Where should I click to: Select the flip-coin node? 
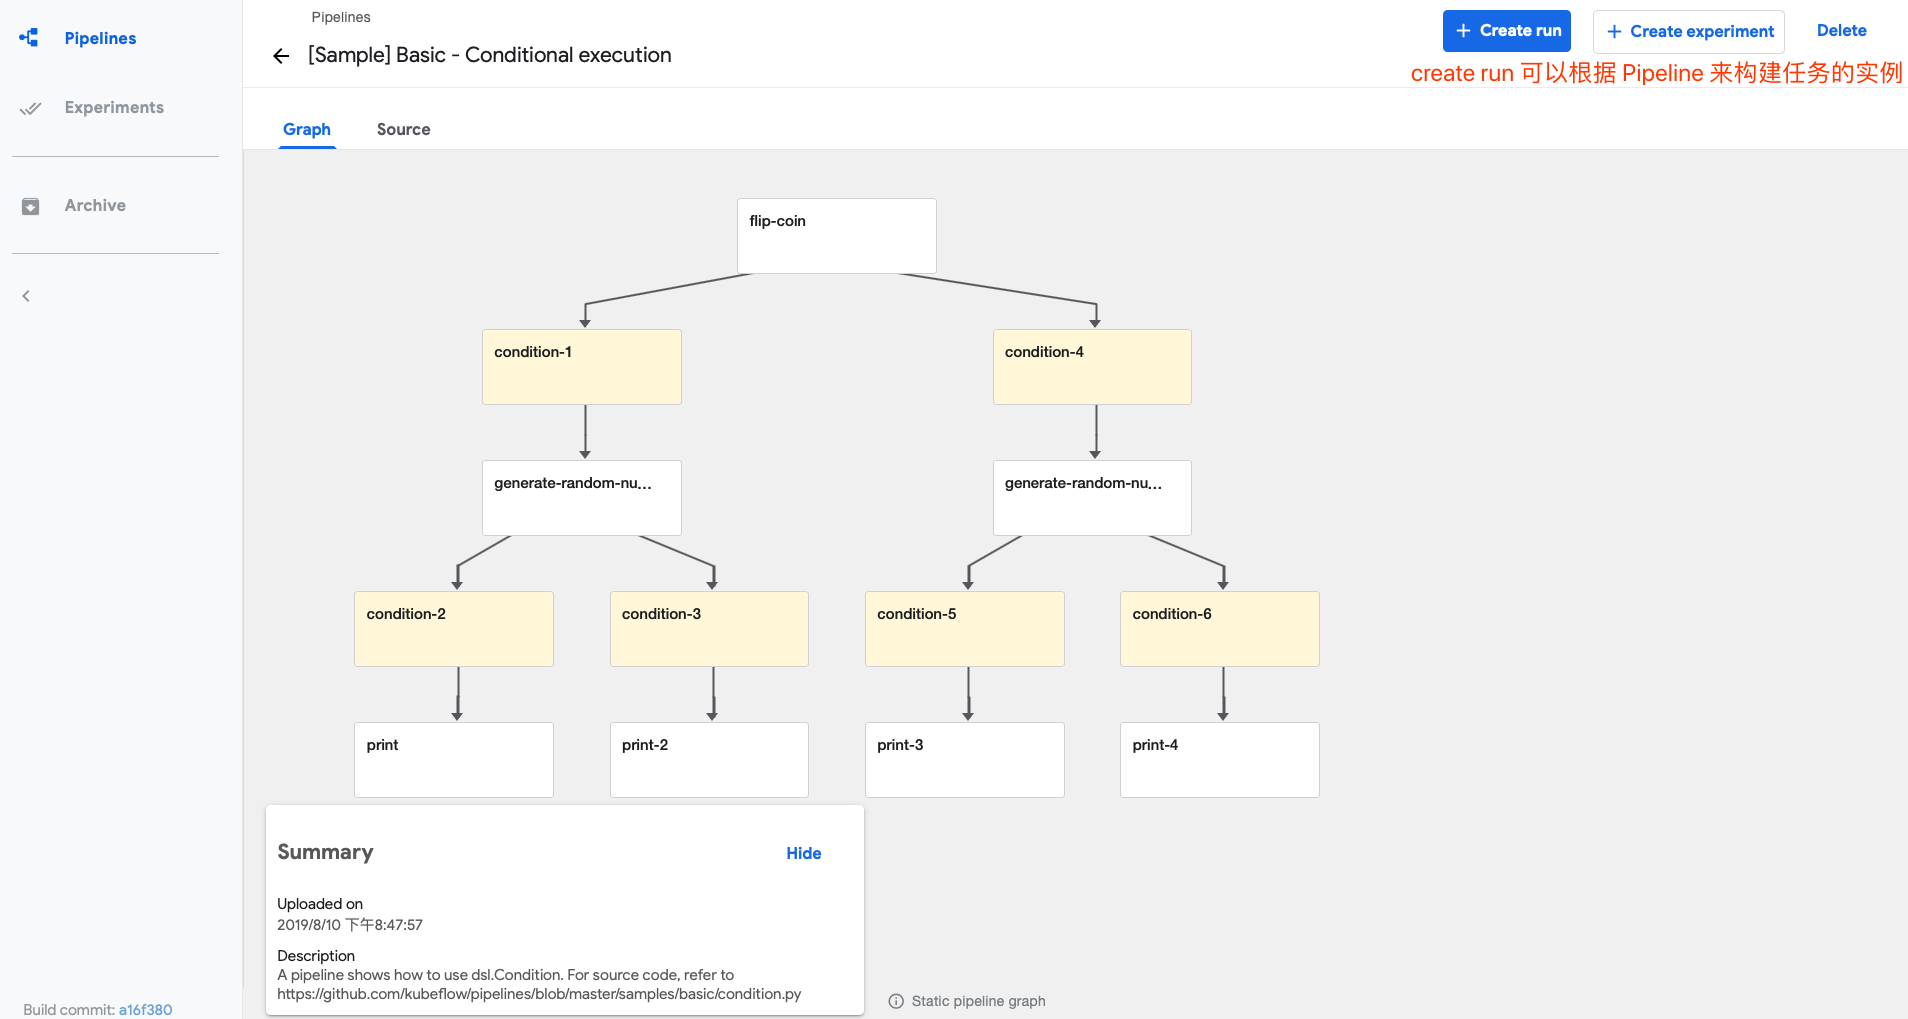836,235
